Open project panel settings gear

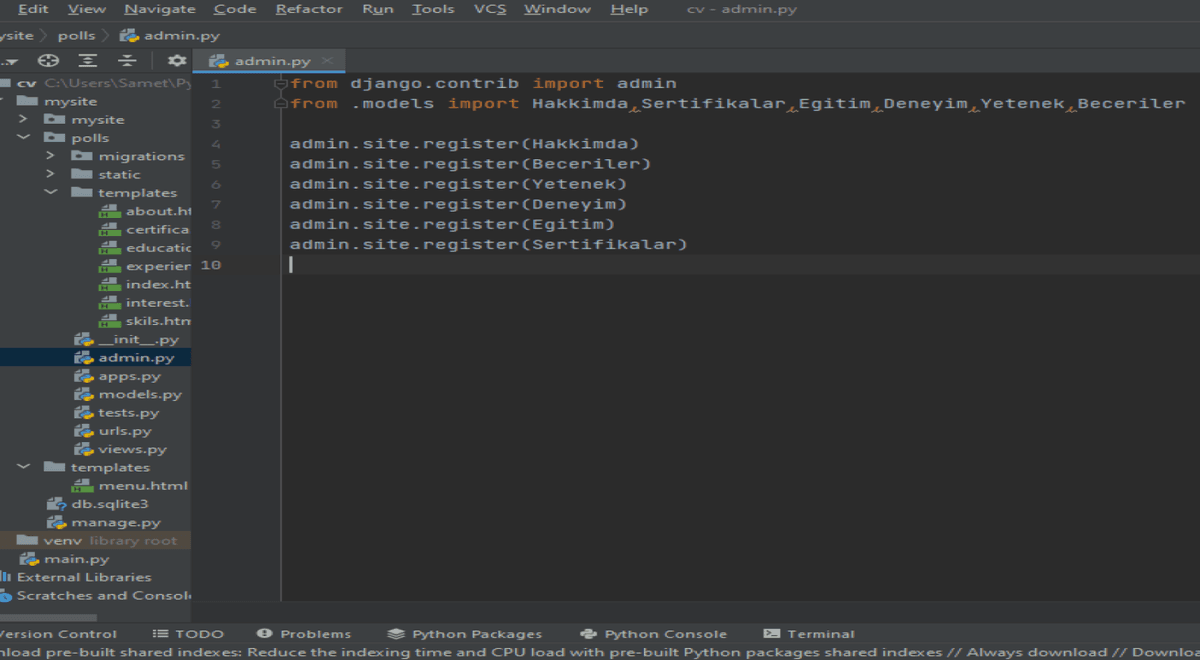click(176, 61)
